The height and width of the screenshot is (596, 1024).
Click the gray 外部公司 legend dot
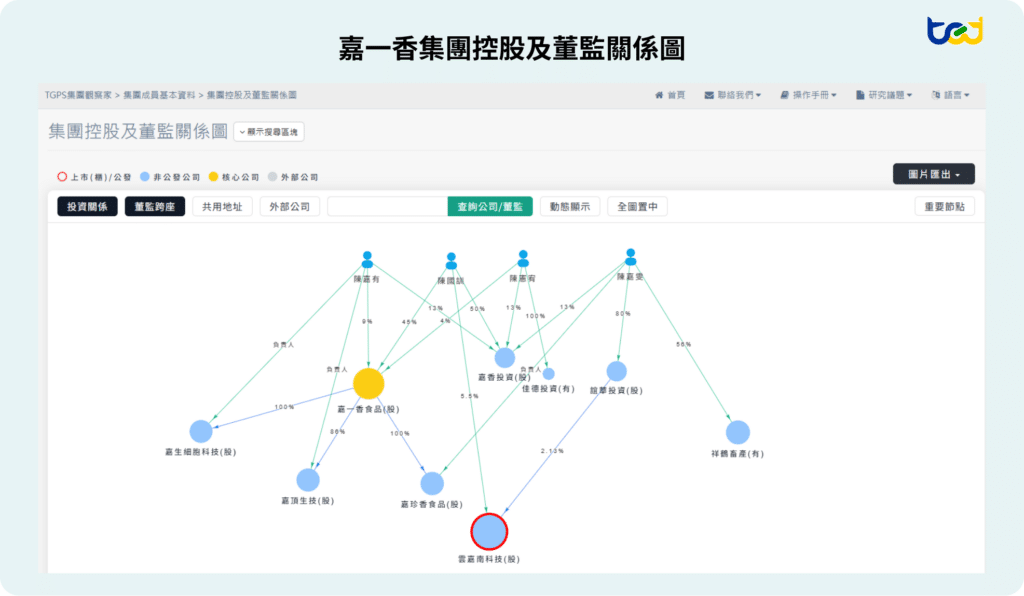(272, 177)
